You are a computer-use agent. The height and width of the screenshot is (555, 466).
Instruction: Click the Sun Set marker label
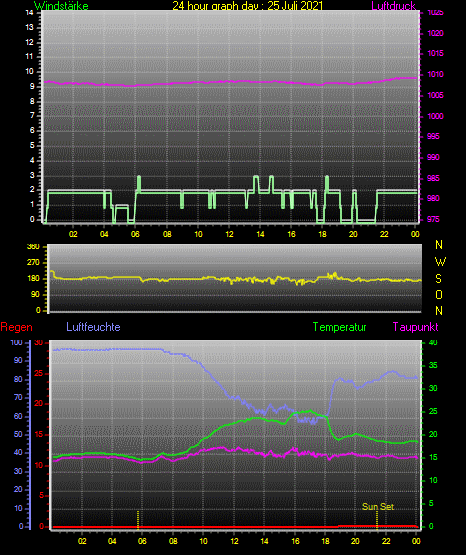point(378,507)
